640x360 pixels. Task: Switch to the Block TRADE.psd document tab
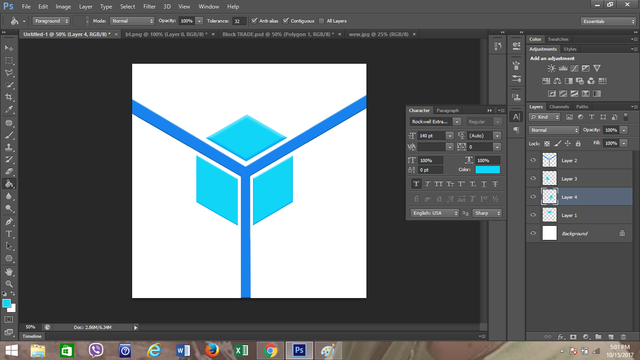(x=278, y=34)
